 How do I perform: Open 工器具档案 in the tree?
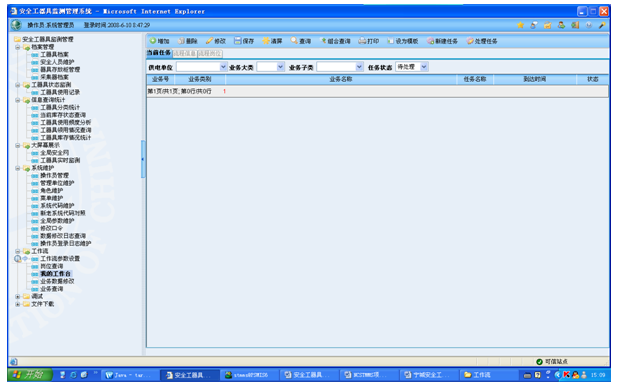[54, 54]
